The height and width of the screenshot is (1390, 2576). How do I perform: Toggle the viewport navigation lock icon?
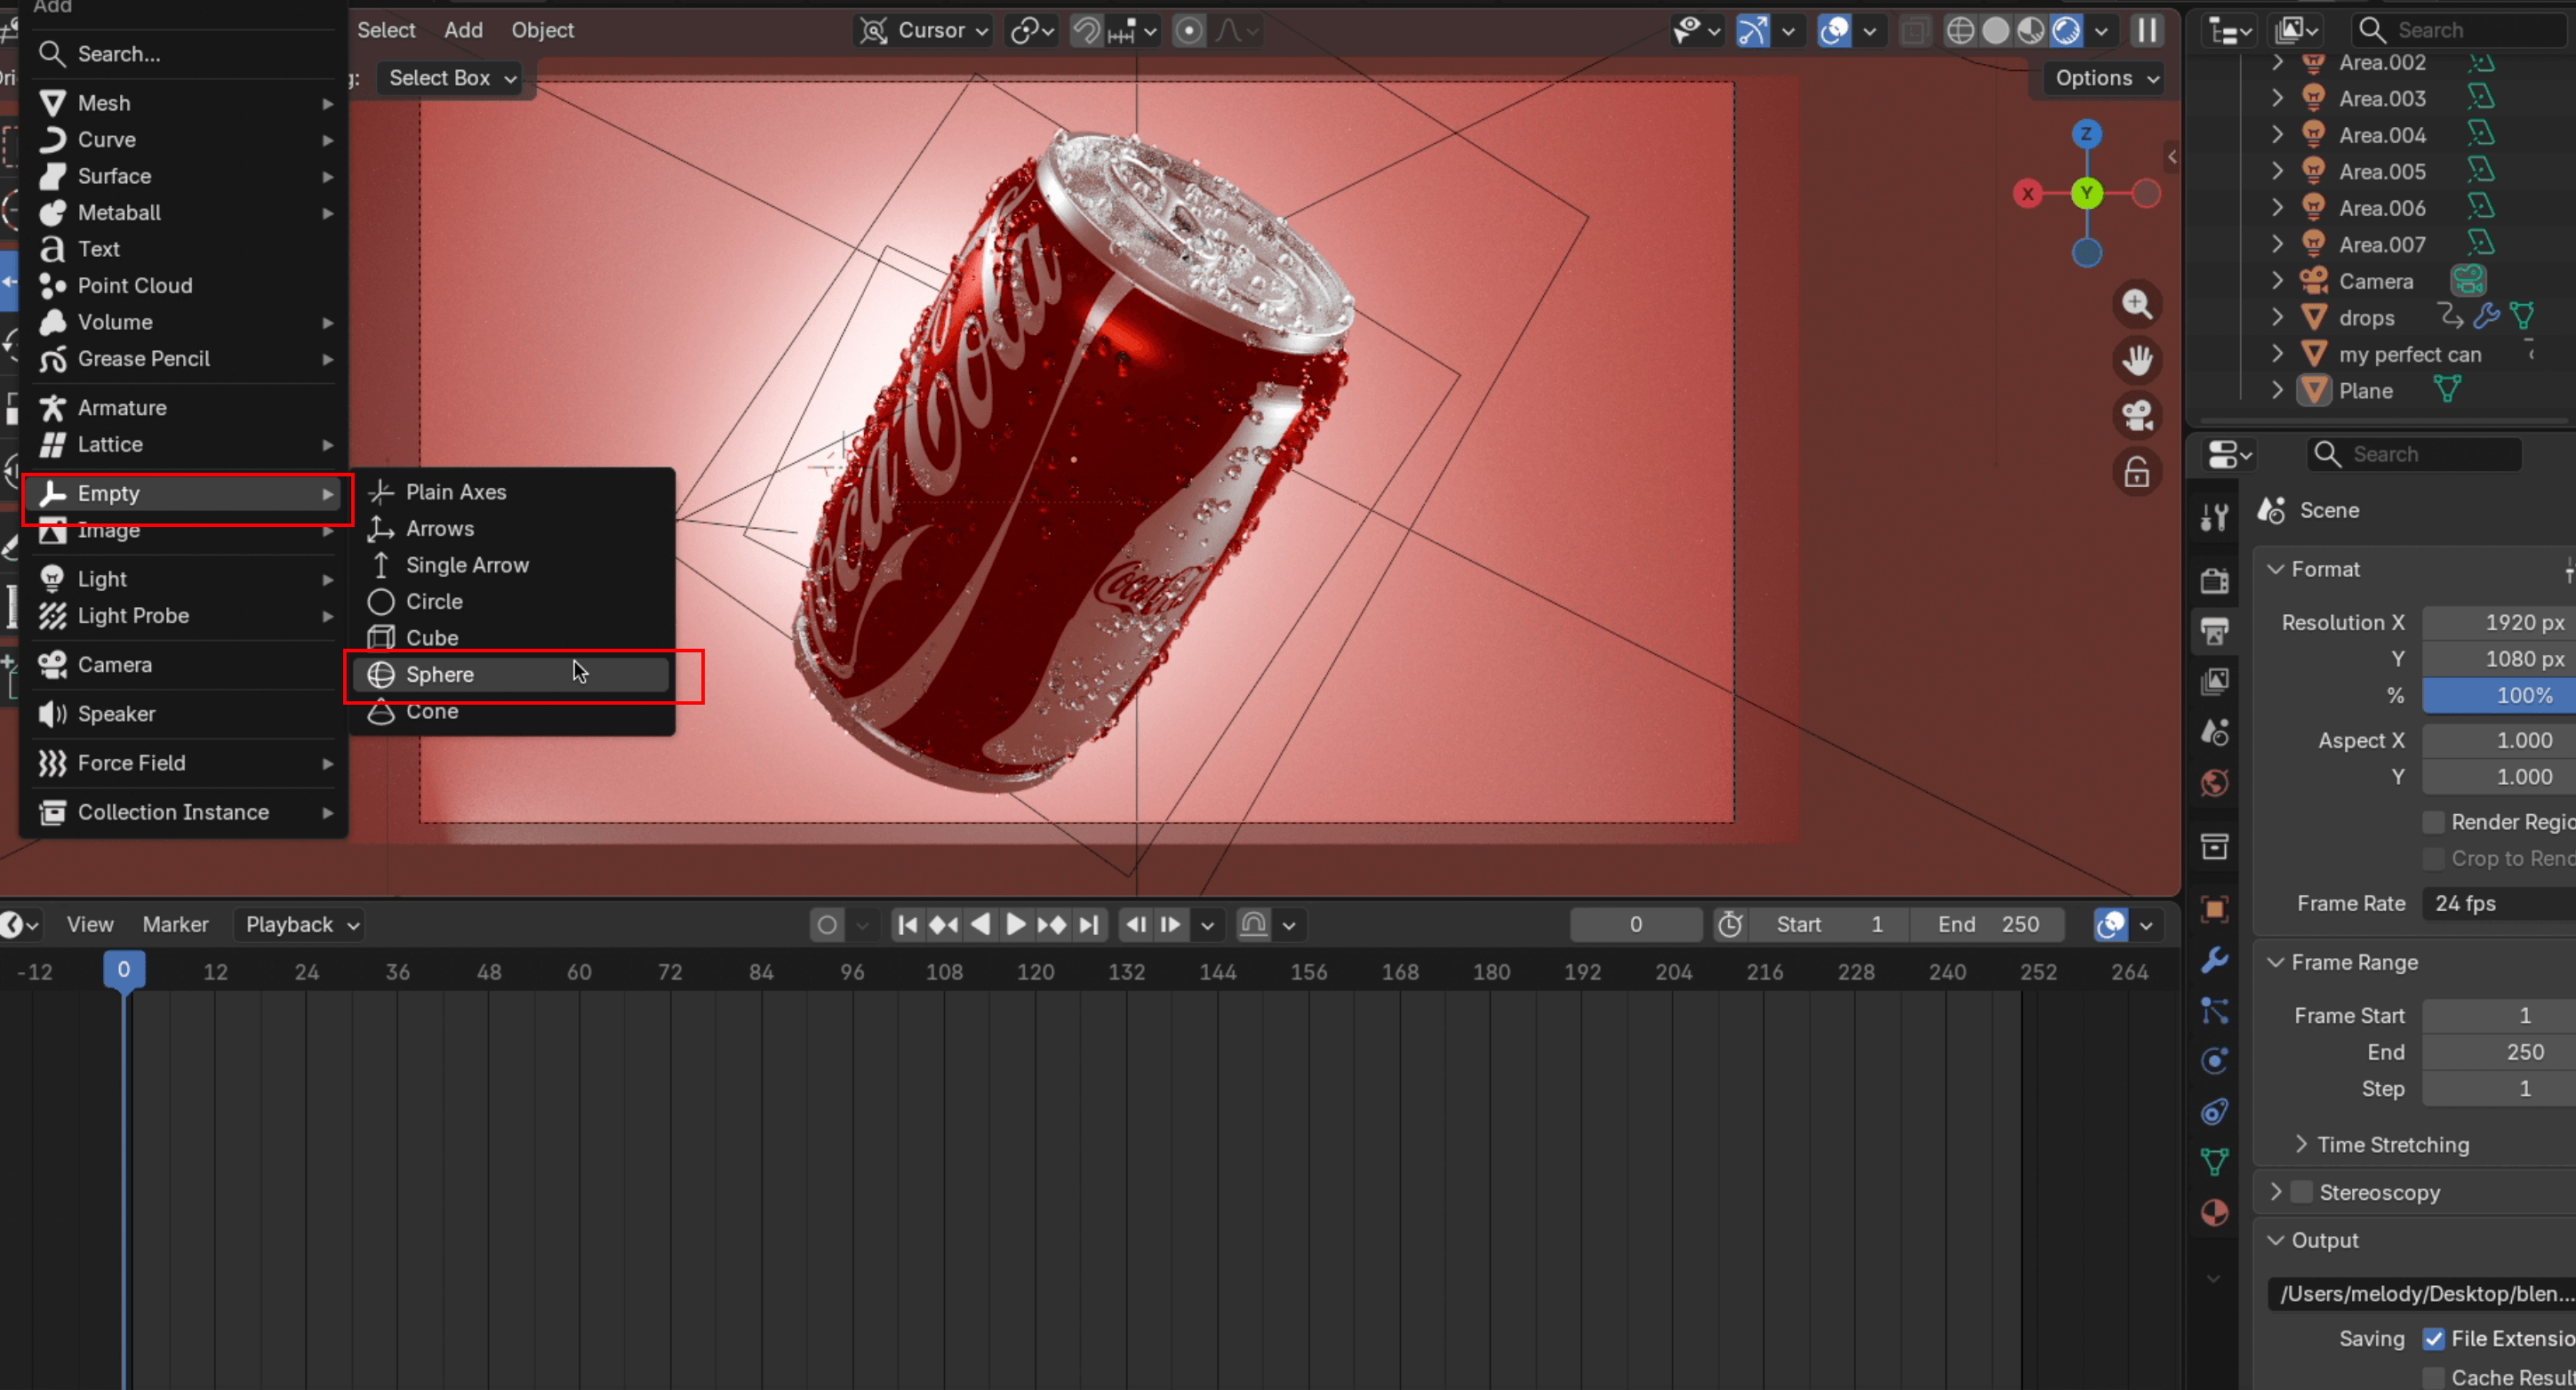pos(2137,472)
